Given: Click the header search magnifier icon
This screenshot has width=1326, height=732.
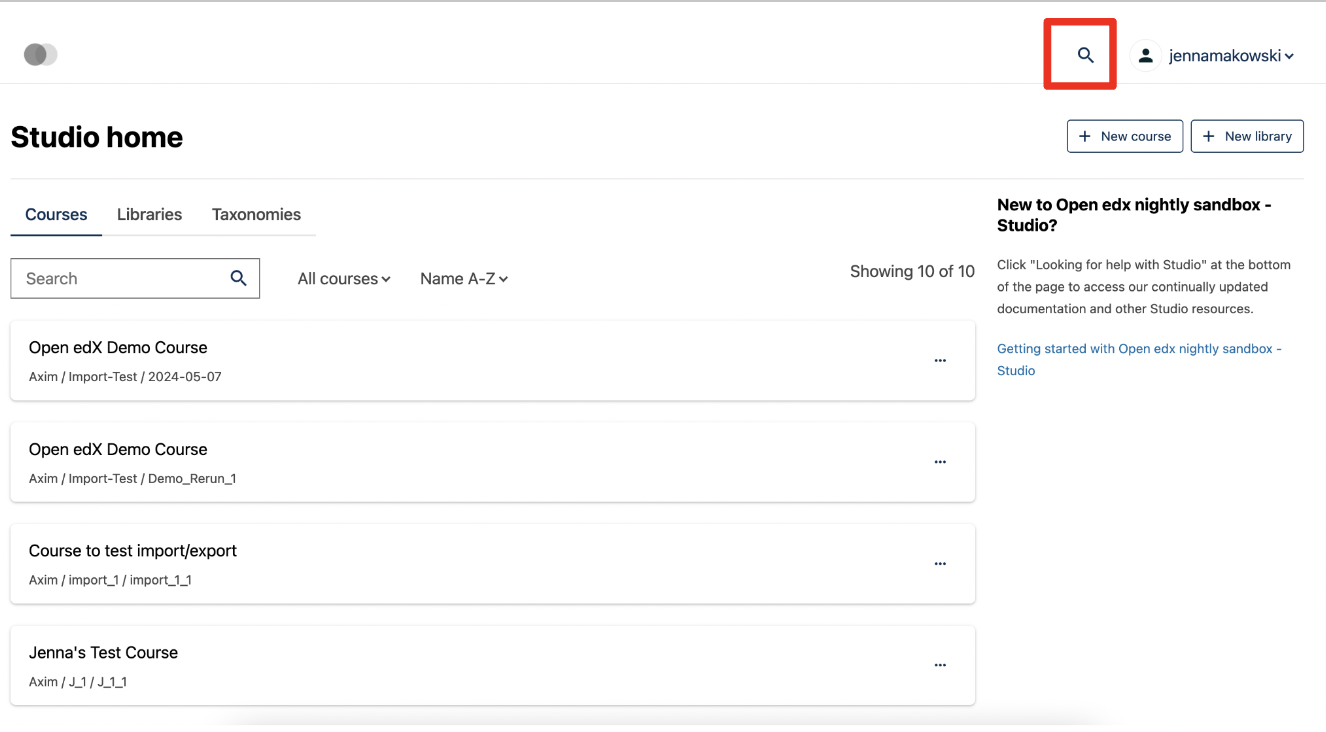Looking at the screenshot, I should tap(1085, 56).
